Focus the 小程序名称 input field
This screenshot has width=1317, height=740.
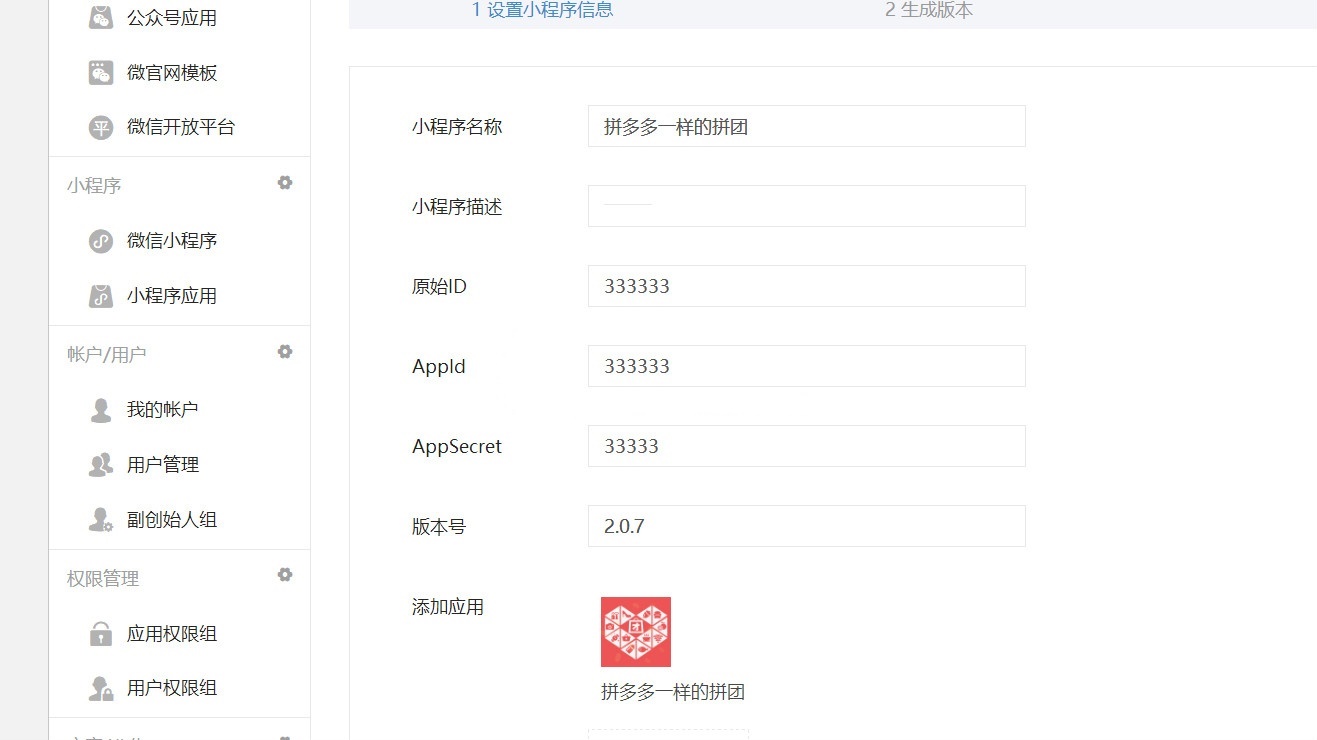pyautogui.click(x=807, y=126)
